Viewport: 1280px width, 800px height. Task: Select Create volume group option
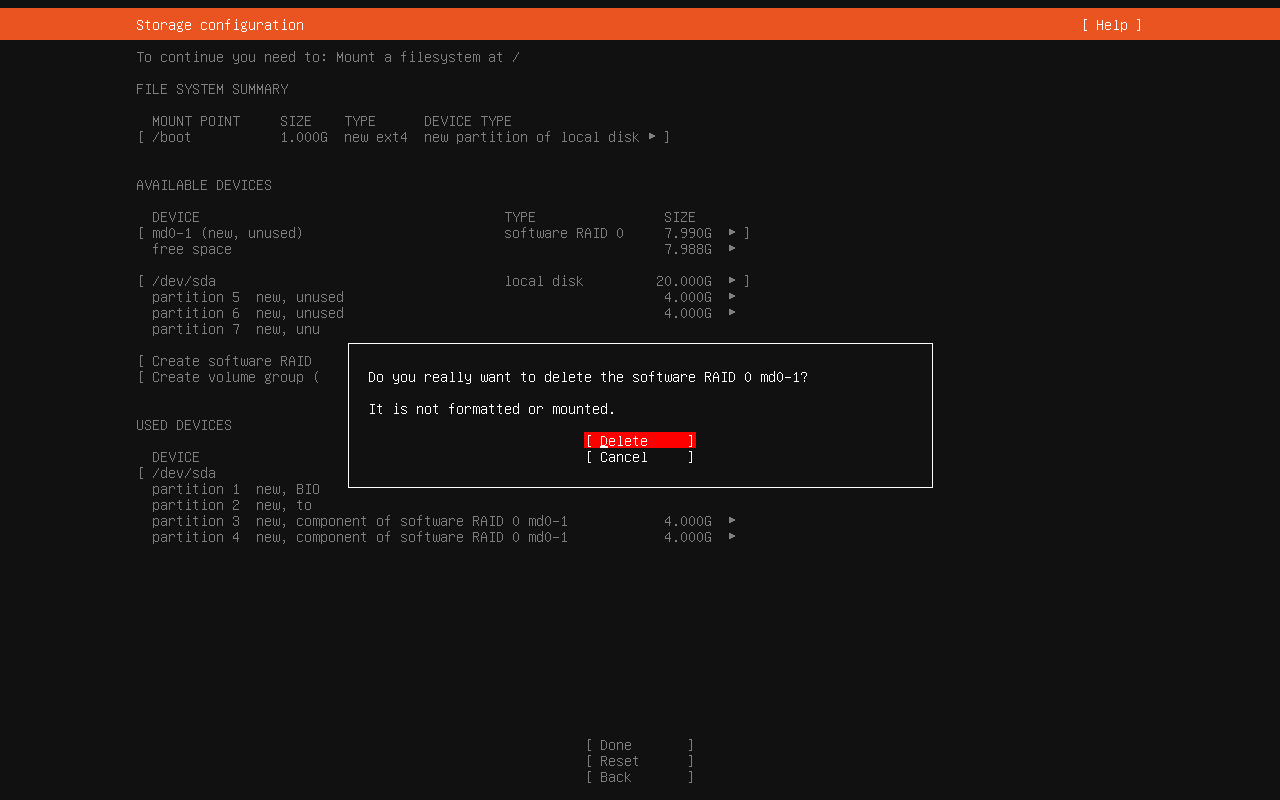(x=231, y=377)
